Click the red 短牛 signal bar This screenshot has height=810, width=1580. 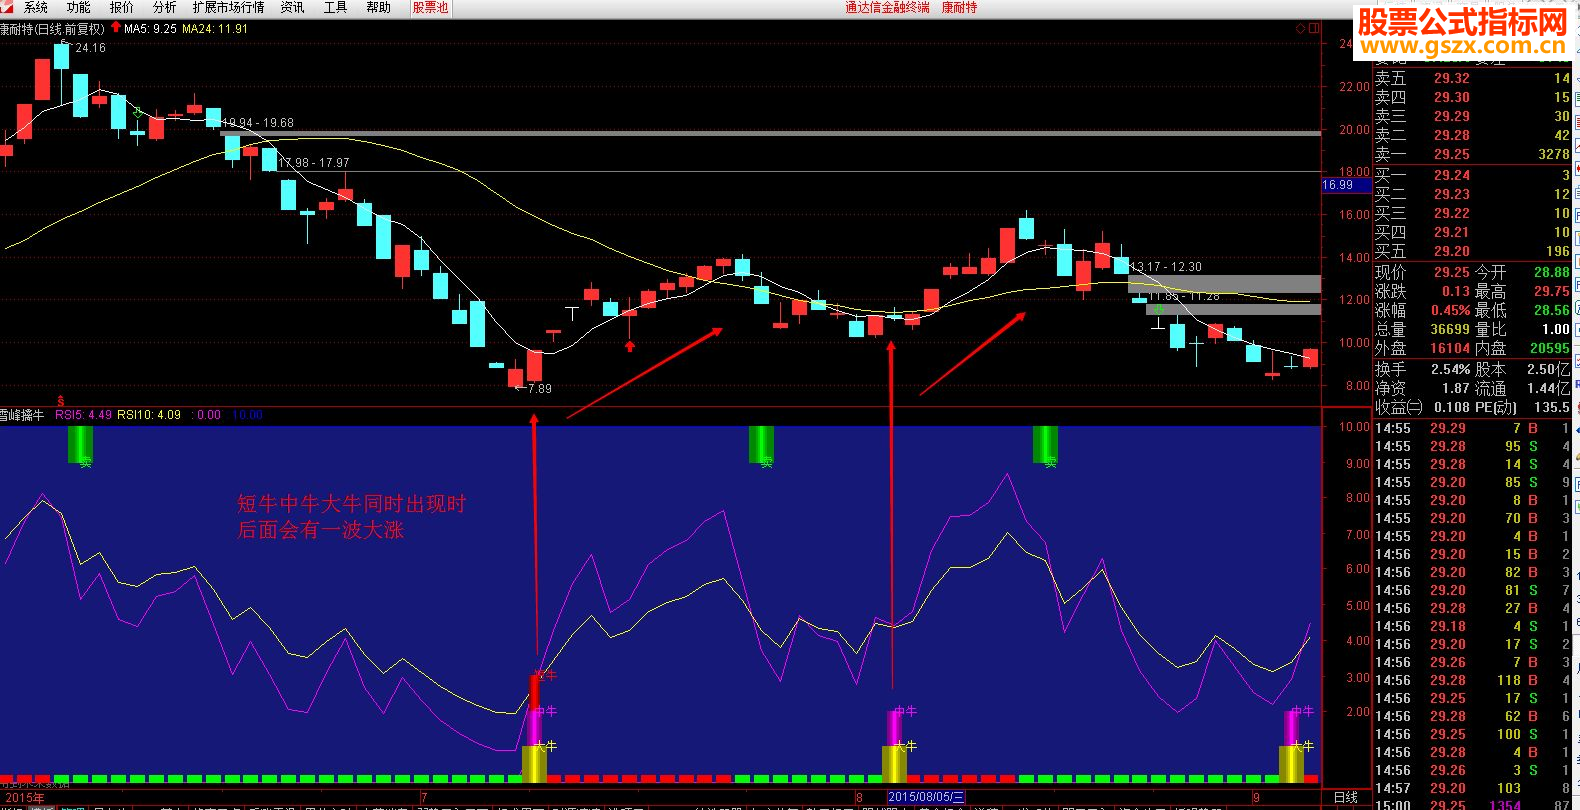pyautogui.click(x=534, y=692)
